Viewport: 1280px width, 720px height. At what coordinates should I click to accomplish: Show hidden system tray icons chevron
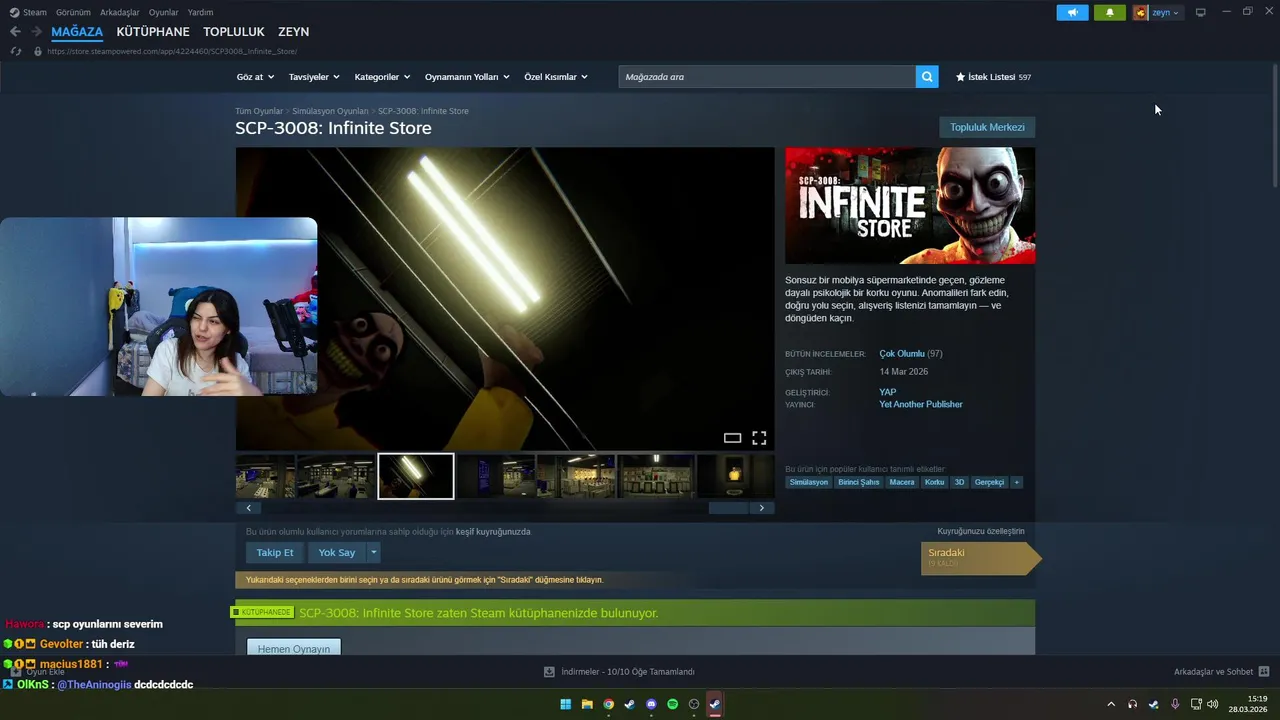[x=1110, y=704]
